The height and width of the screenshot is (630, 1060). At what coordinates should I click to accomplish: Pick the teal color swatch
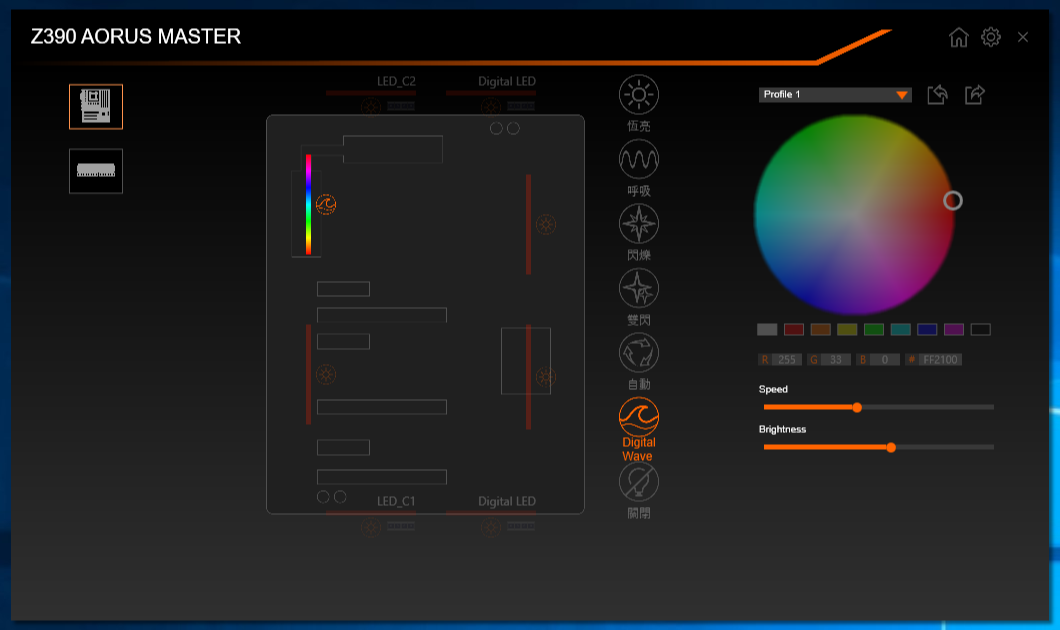click(900, 330)
